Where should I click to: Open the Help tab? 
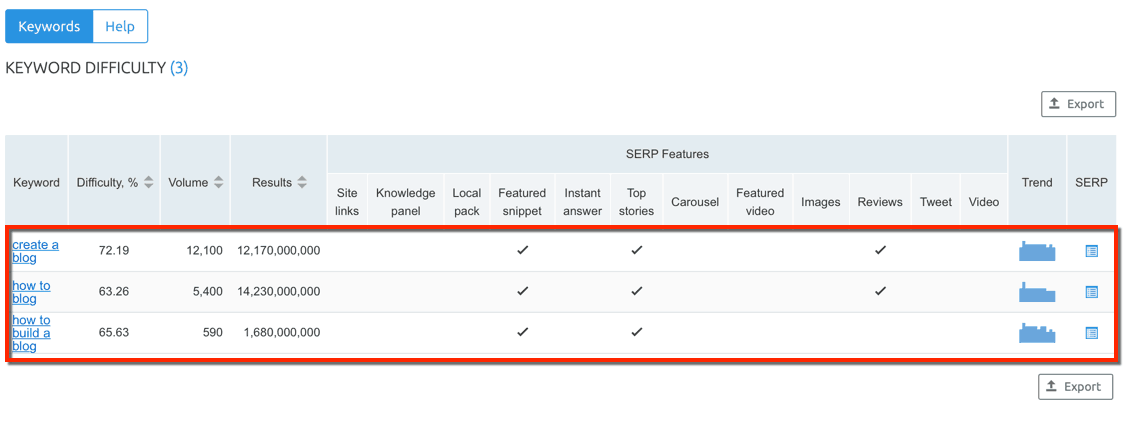pos(120,27)
